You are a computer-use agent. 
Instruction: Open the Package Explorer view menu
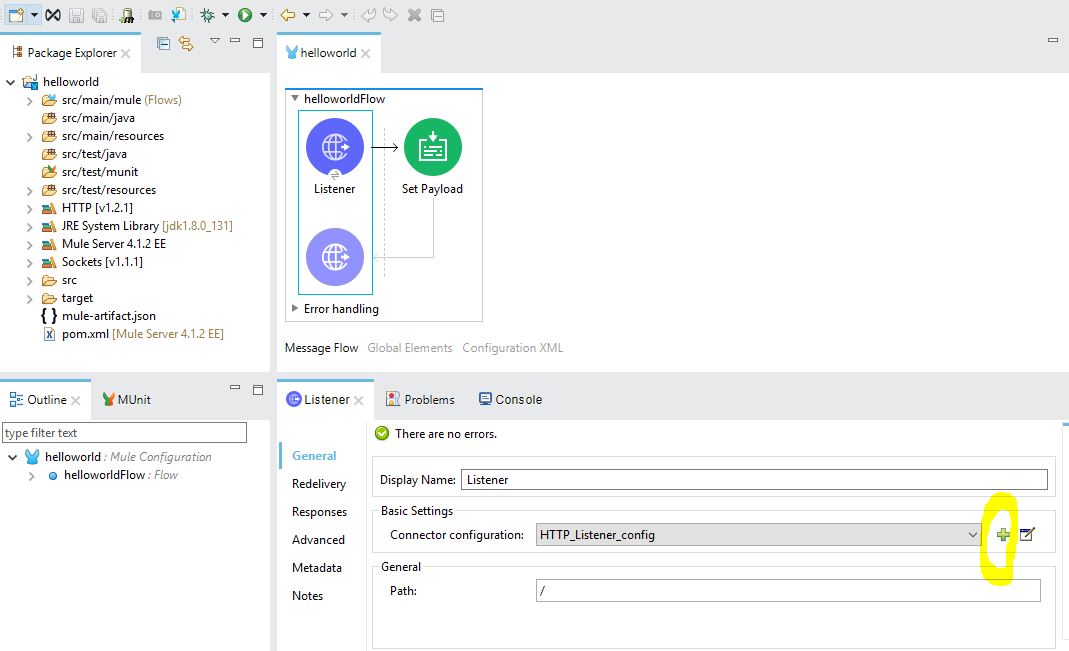click(x=214, y=42)
